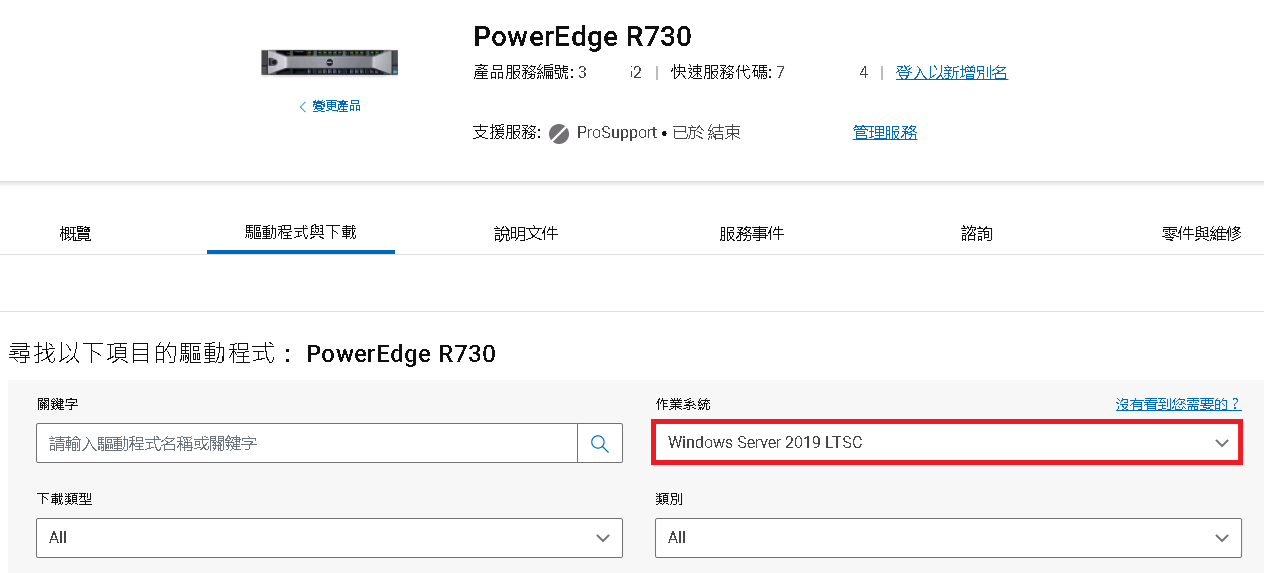
Task: Select the 驅動程式與下載 tab
Action: point(301,232)
